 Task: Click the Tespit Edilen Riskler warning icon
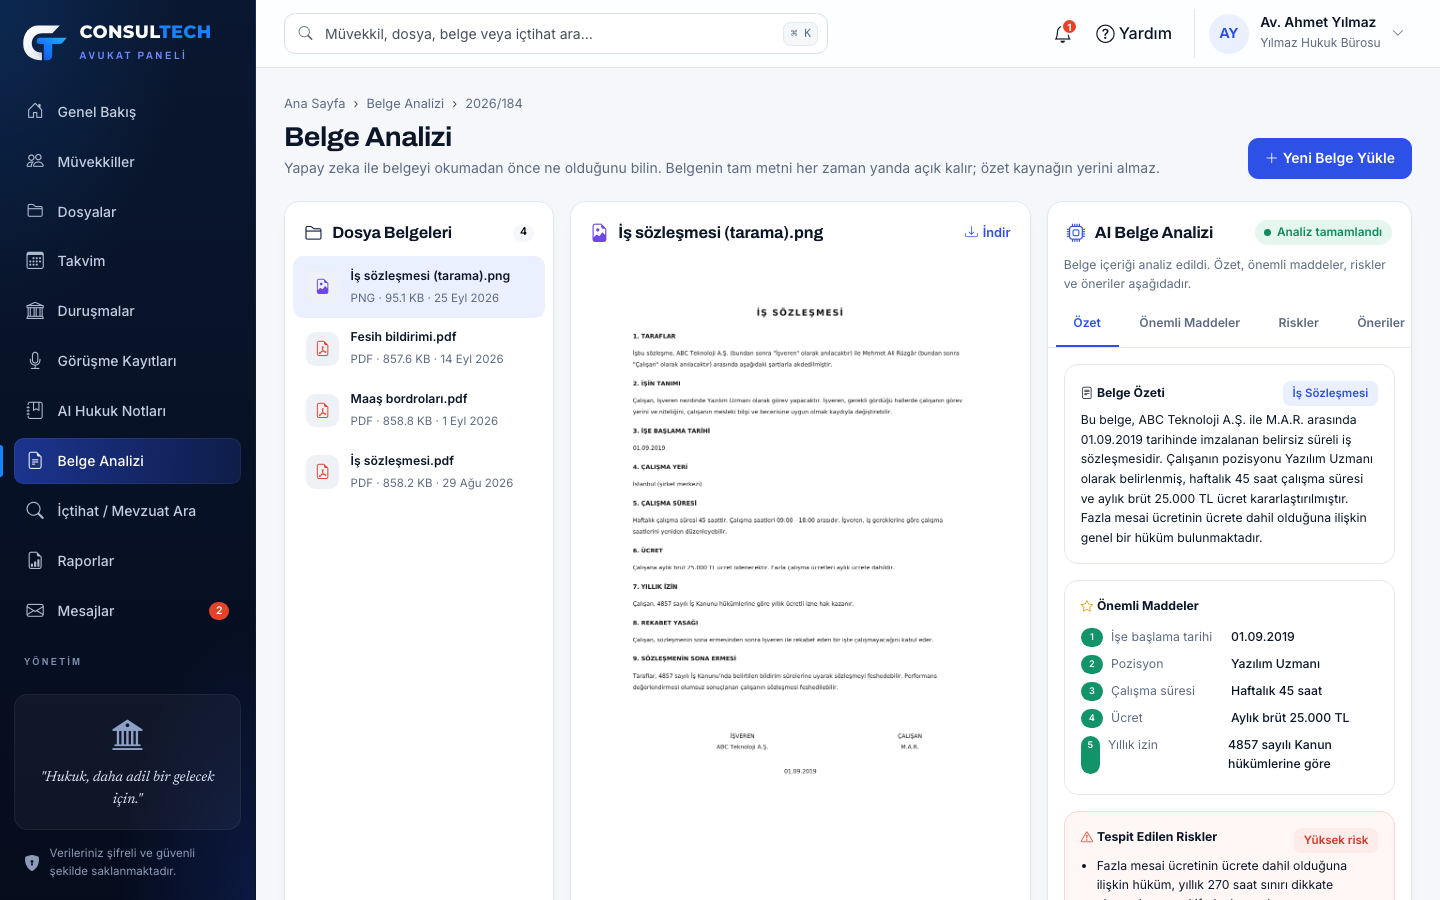1087,837
